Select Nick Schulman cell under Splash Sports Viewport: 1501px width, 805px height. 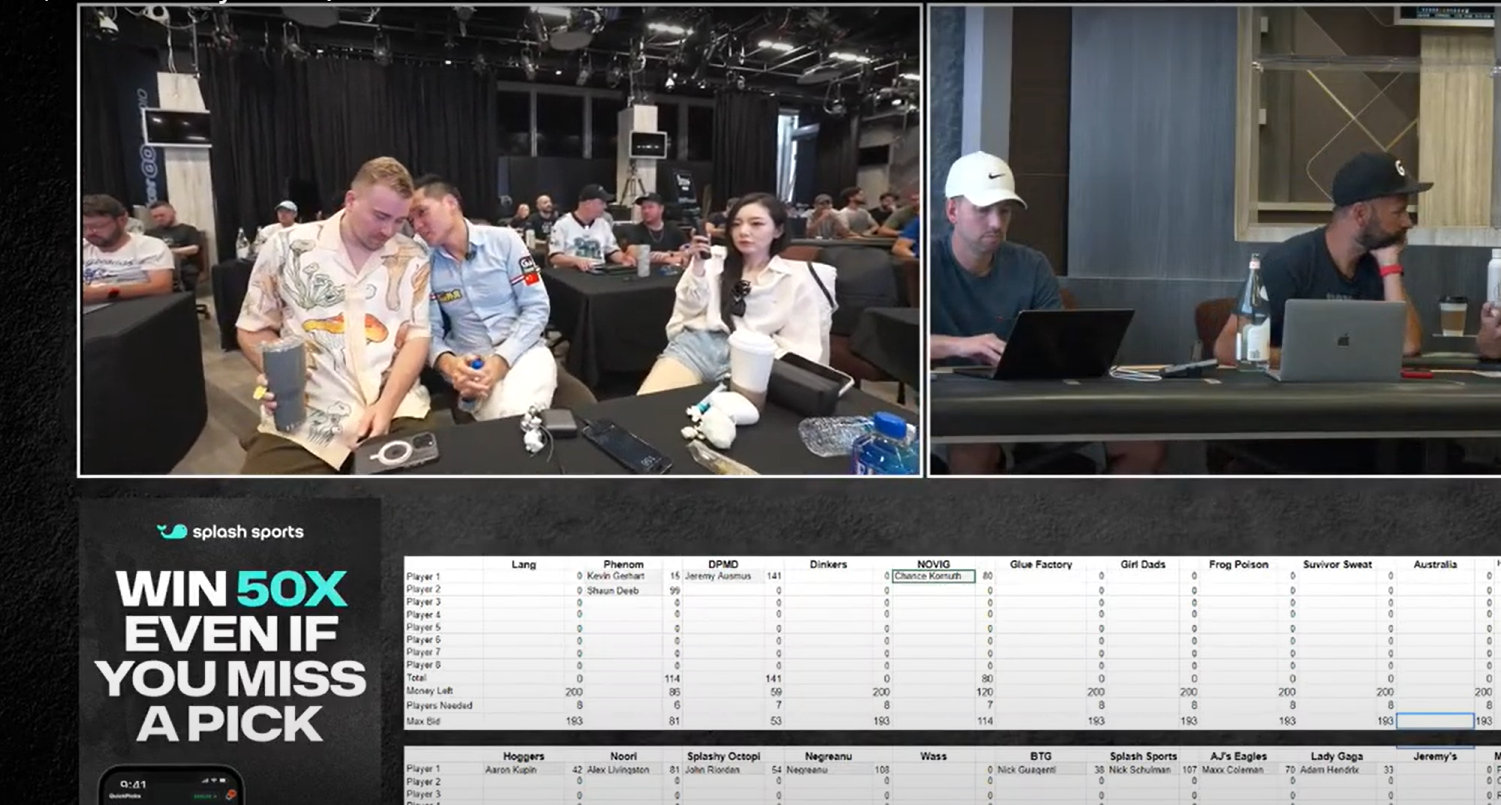1141,770
